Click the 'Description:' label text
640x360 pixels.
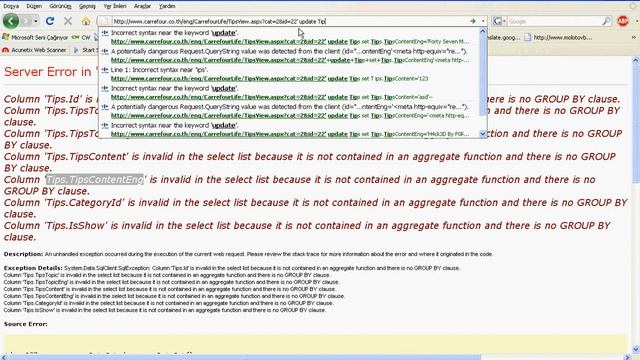click(23, 254)
